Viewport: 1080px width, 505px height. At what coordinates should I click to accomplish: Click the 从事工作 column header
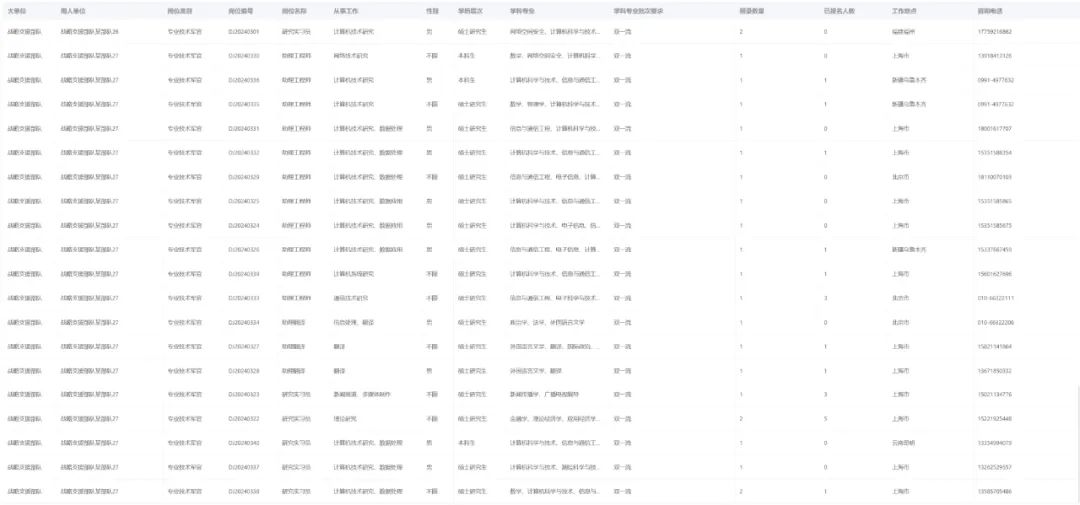(x=346, y=8)
